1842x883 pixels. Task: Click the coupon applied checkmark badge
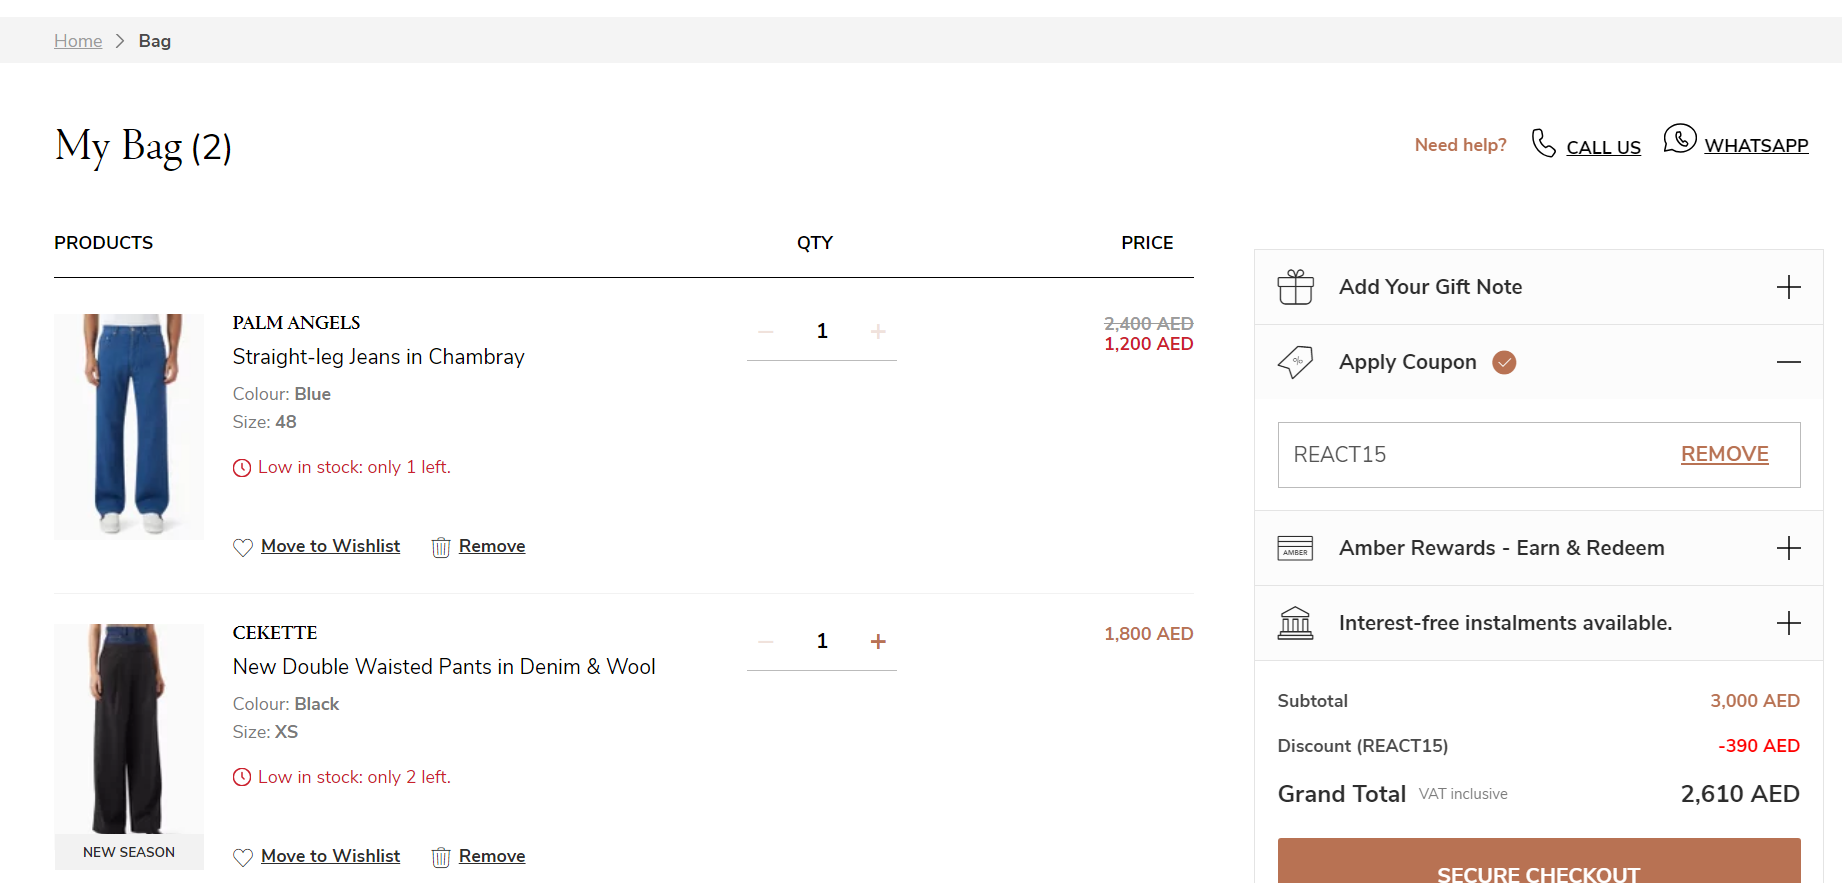pyautogui.click(x=1504, y=362)
